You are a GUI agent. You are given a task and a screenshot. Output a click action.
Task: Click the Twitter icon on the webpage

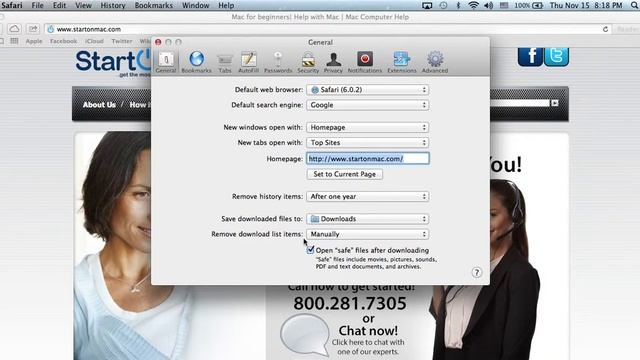556,56
